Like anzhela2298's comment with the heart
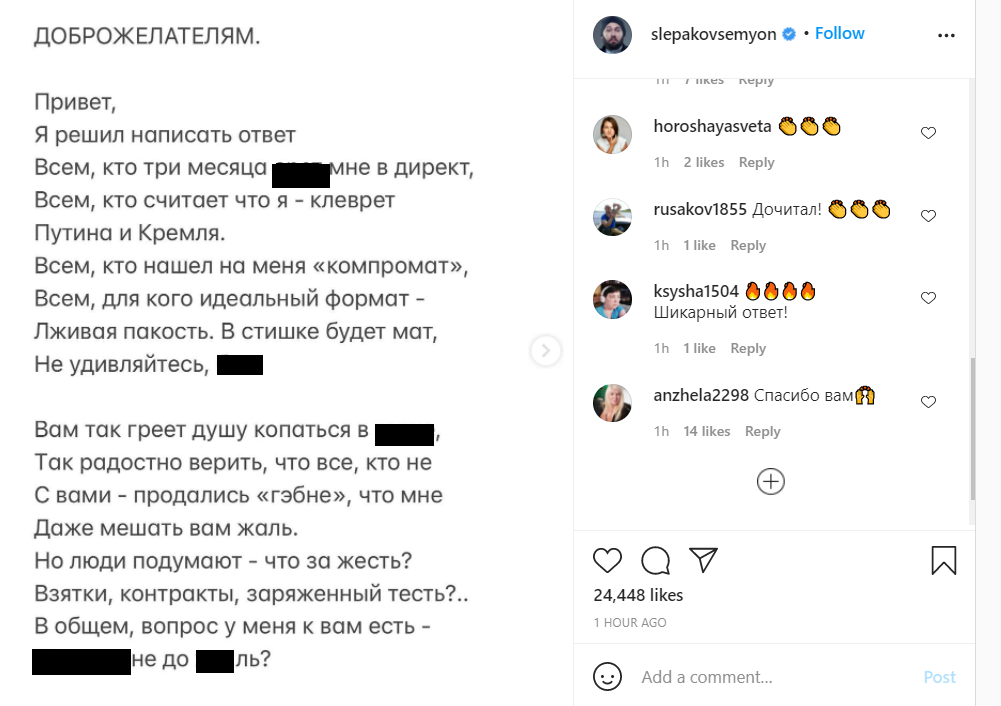Screen dimensions: 1001x706 tap(928, 401)
